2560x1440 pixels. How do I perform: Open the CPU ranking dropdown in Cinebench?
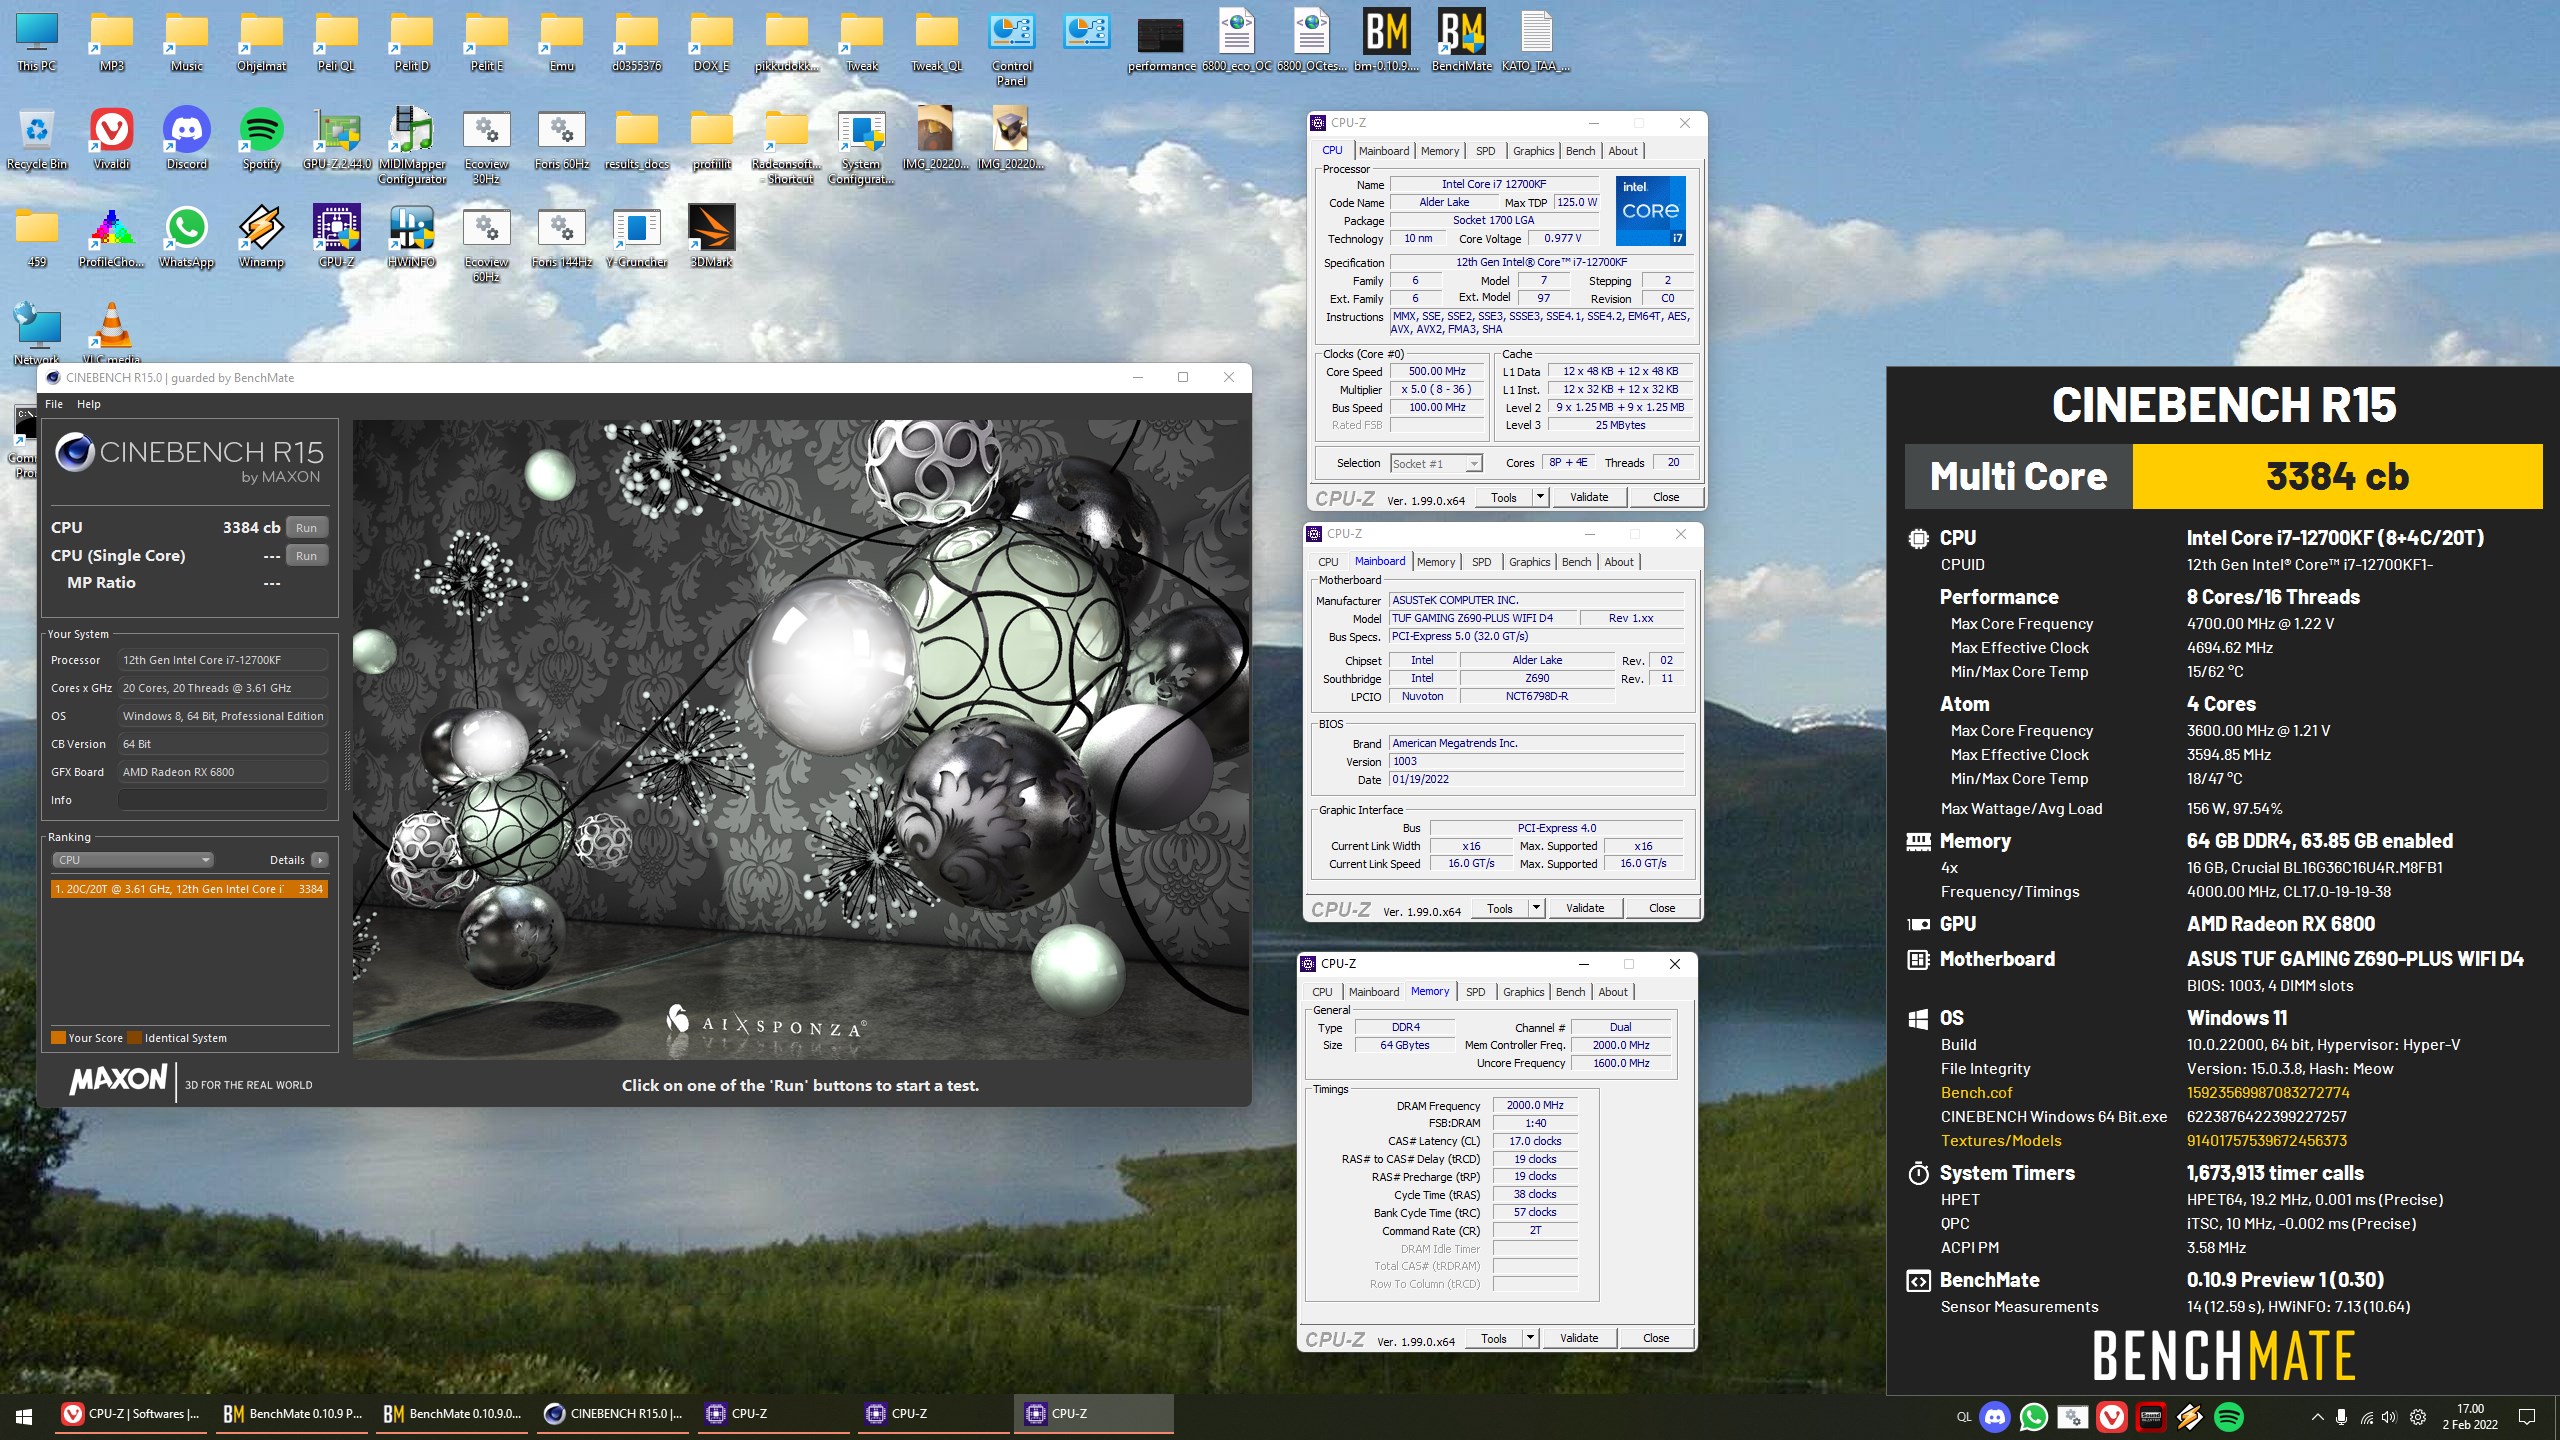[133, 860]
